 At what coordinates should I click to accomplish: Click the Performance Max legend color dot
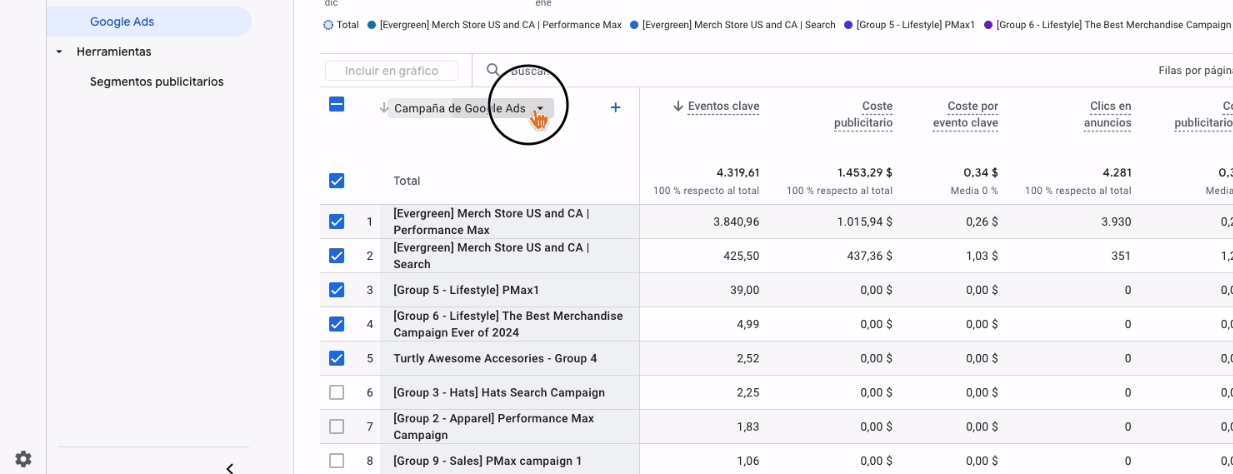tap(372, 25)
